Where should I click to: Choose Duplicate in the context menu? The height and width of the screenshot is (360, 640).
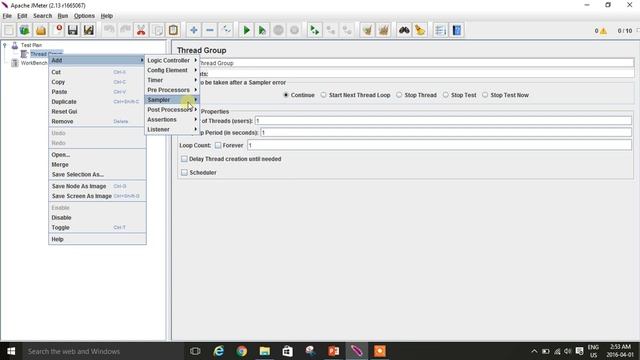tap(97, 102)
